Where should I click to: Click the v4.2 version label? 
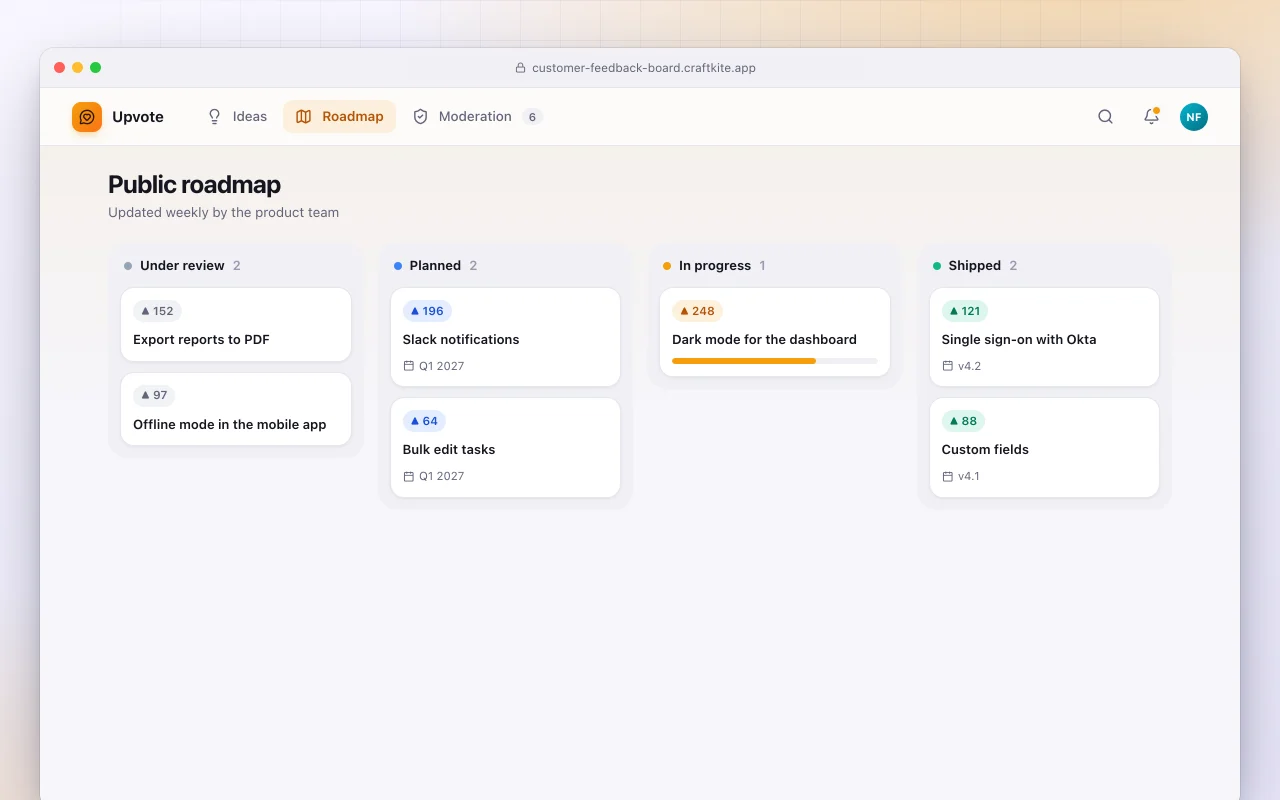[x=969, y=366]
